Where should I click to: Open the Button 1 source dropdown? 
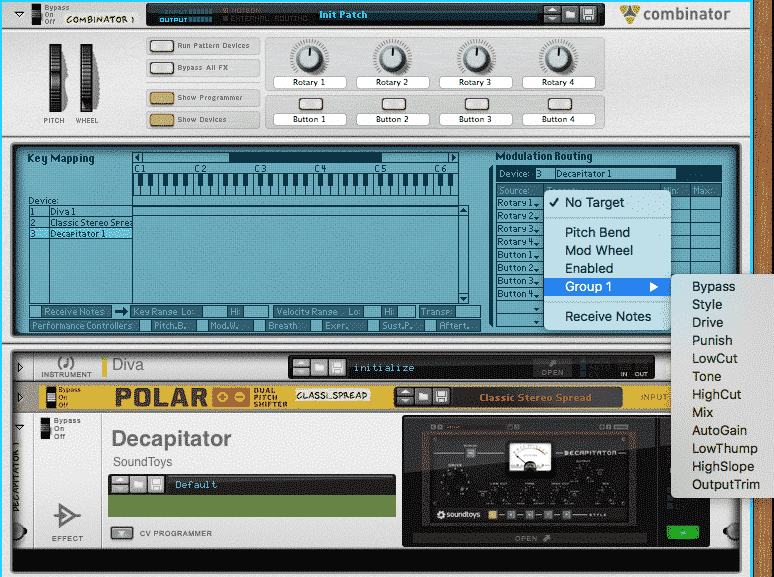tap(518, 255)
